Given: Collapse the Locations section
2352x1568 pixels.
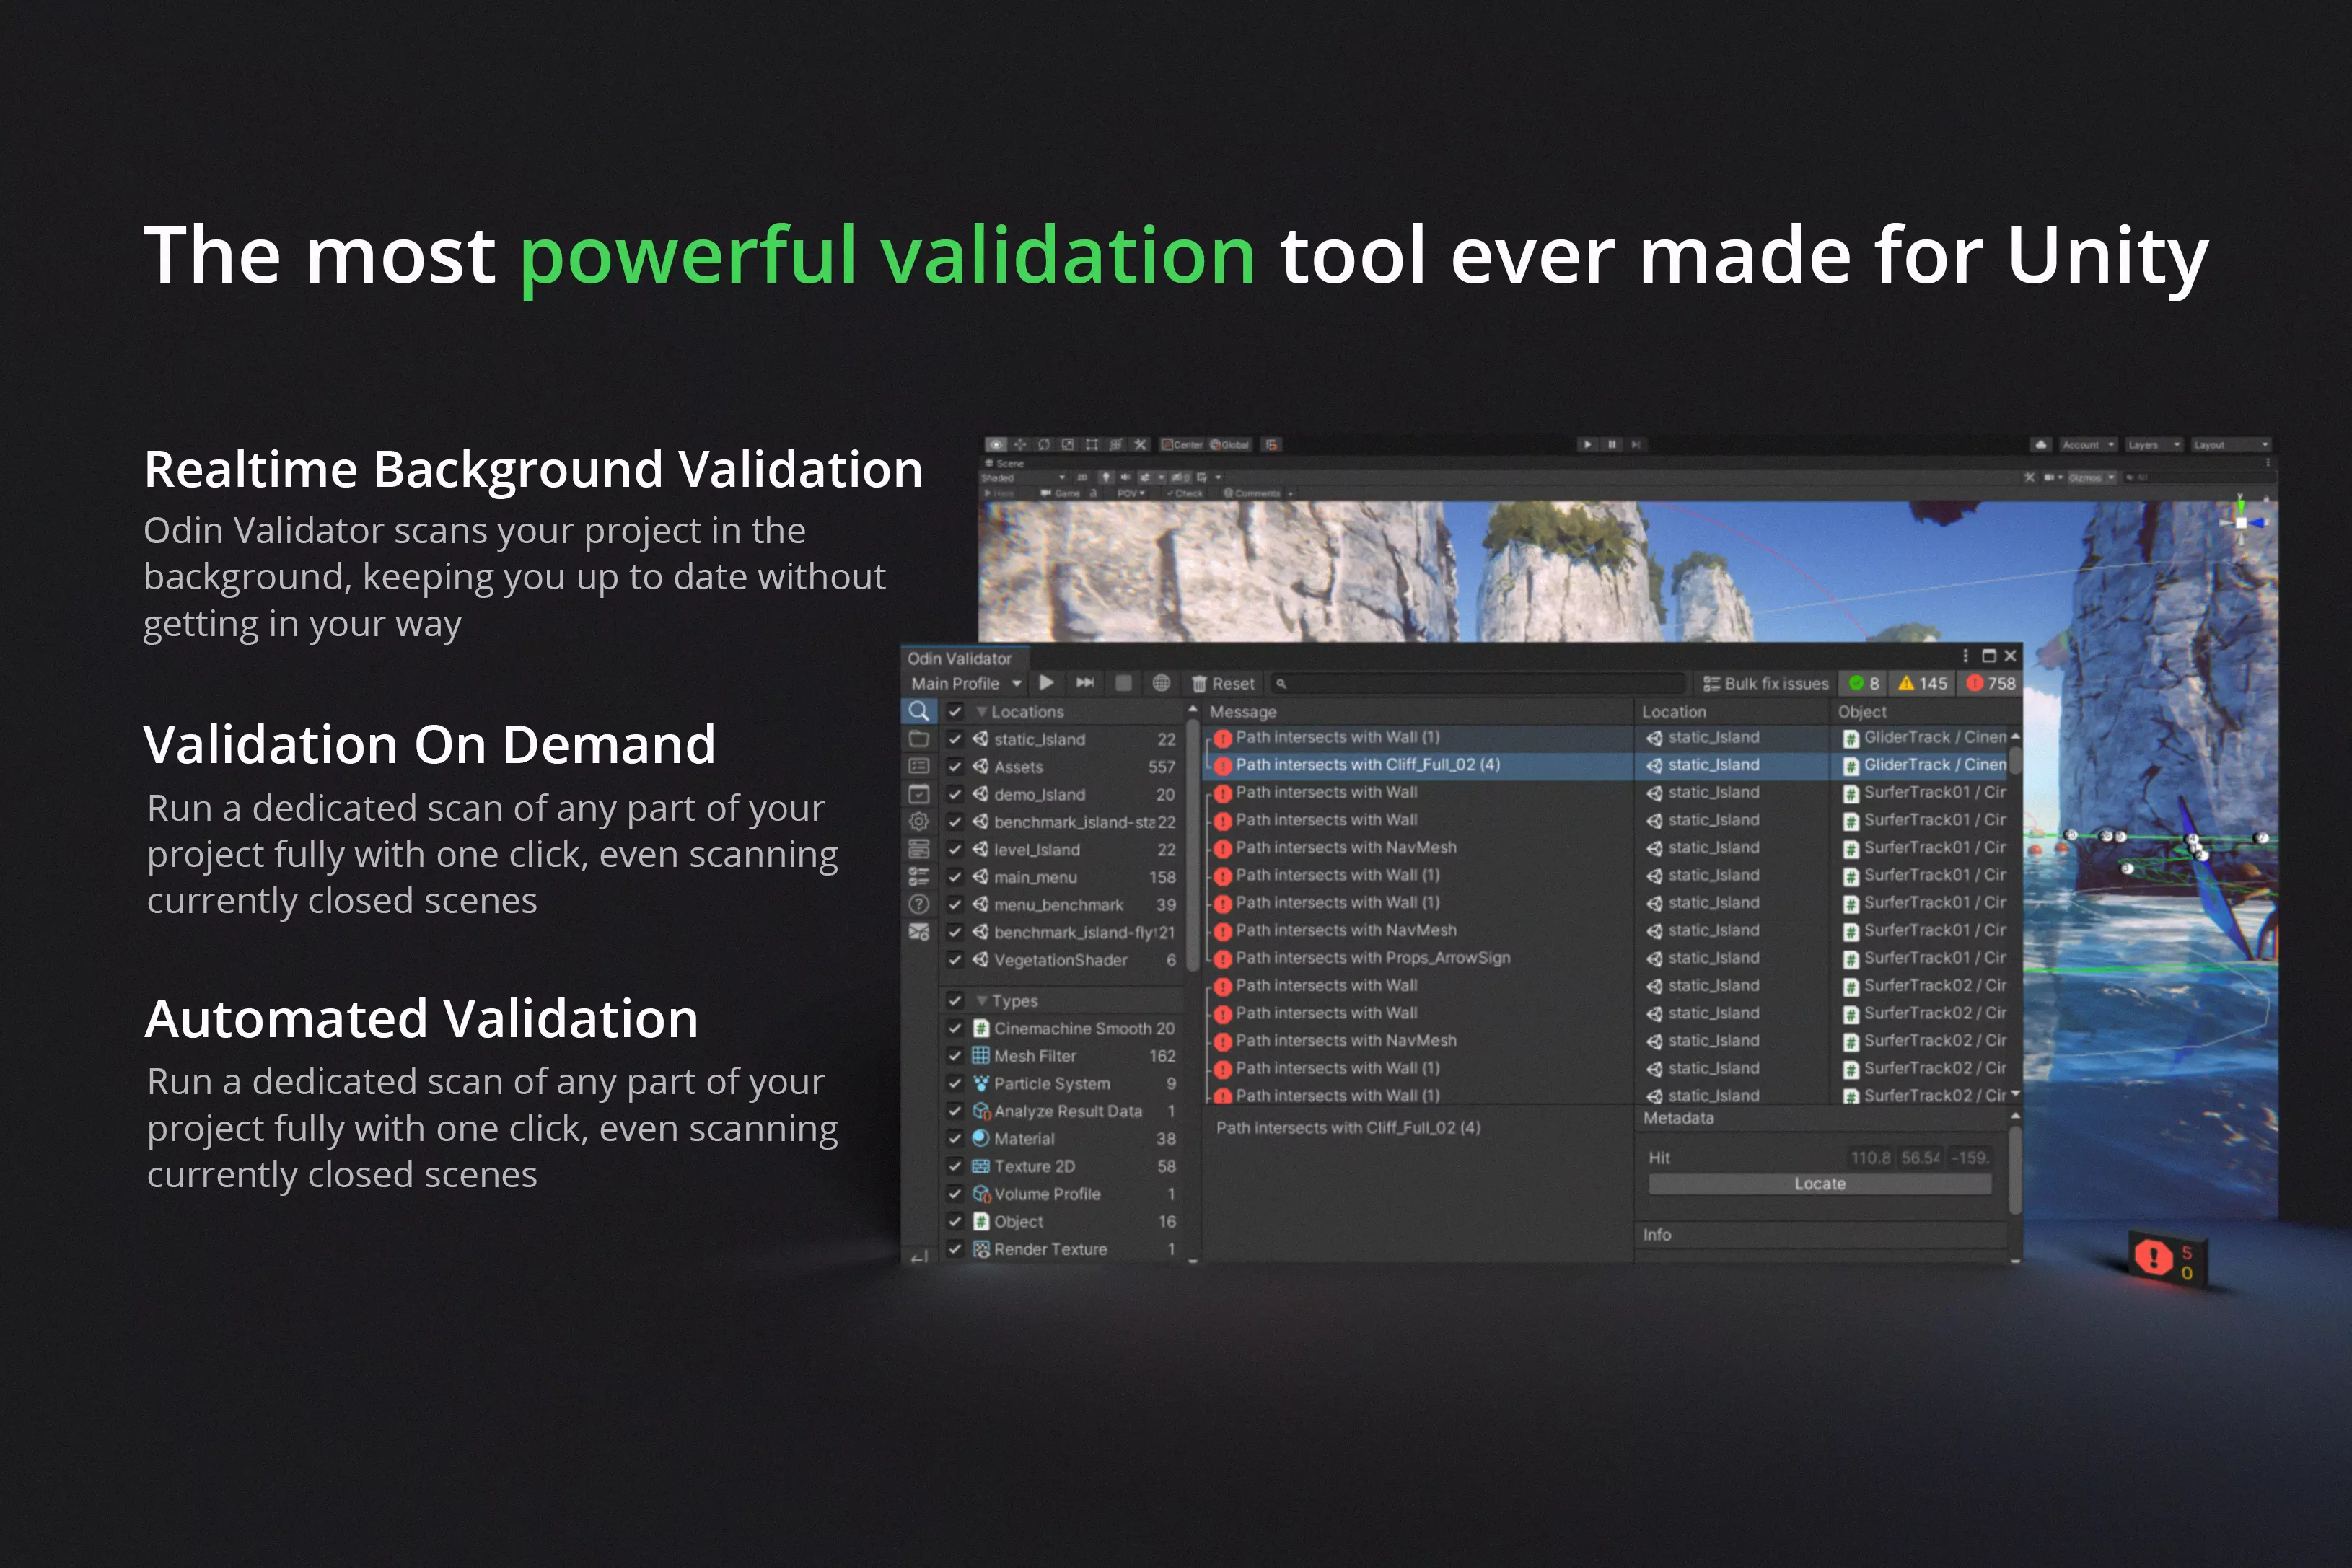Looking at the screenshot, I should 982,712.
